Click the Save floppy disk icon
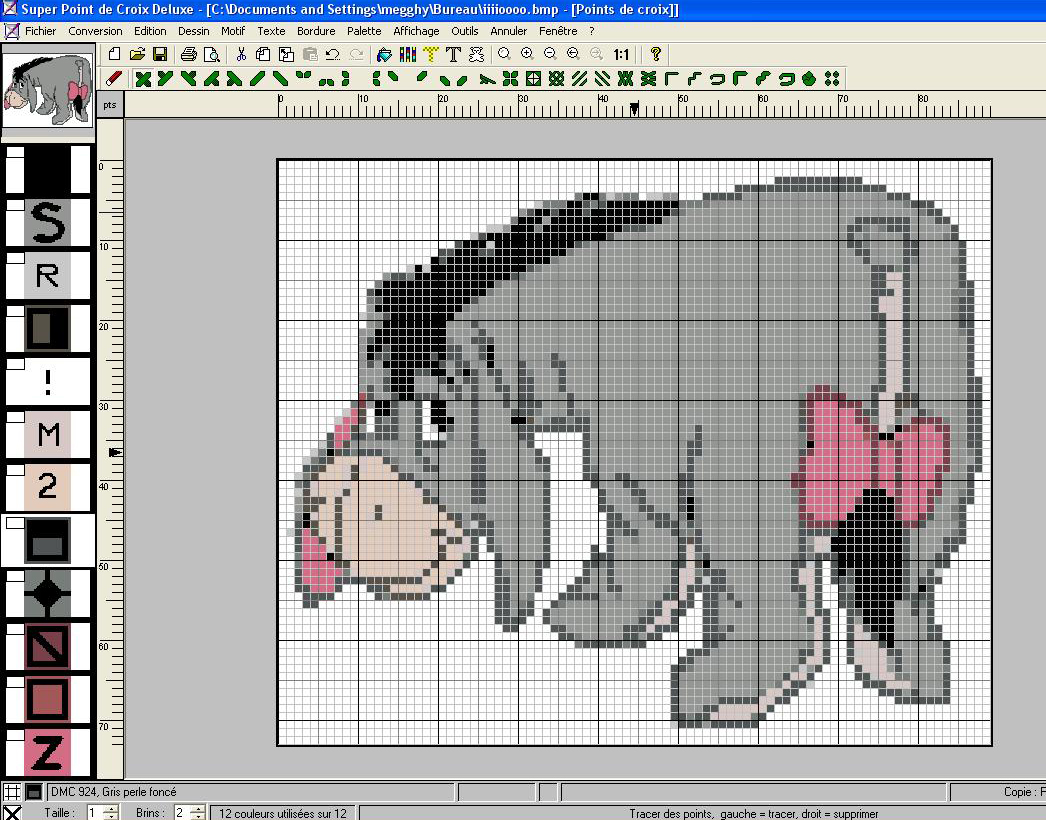1046x820 pixels. pos(159,54)
